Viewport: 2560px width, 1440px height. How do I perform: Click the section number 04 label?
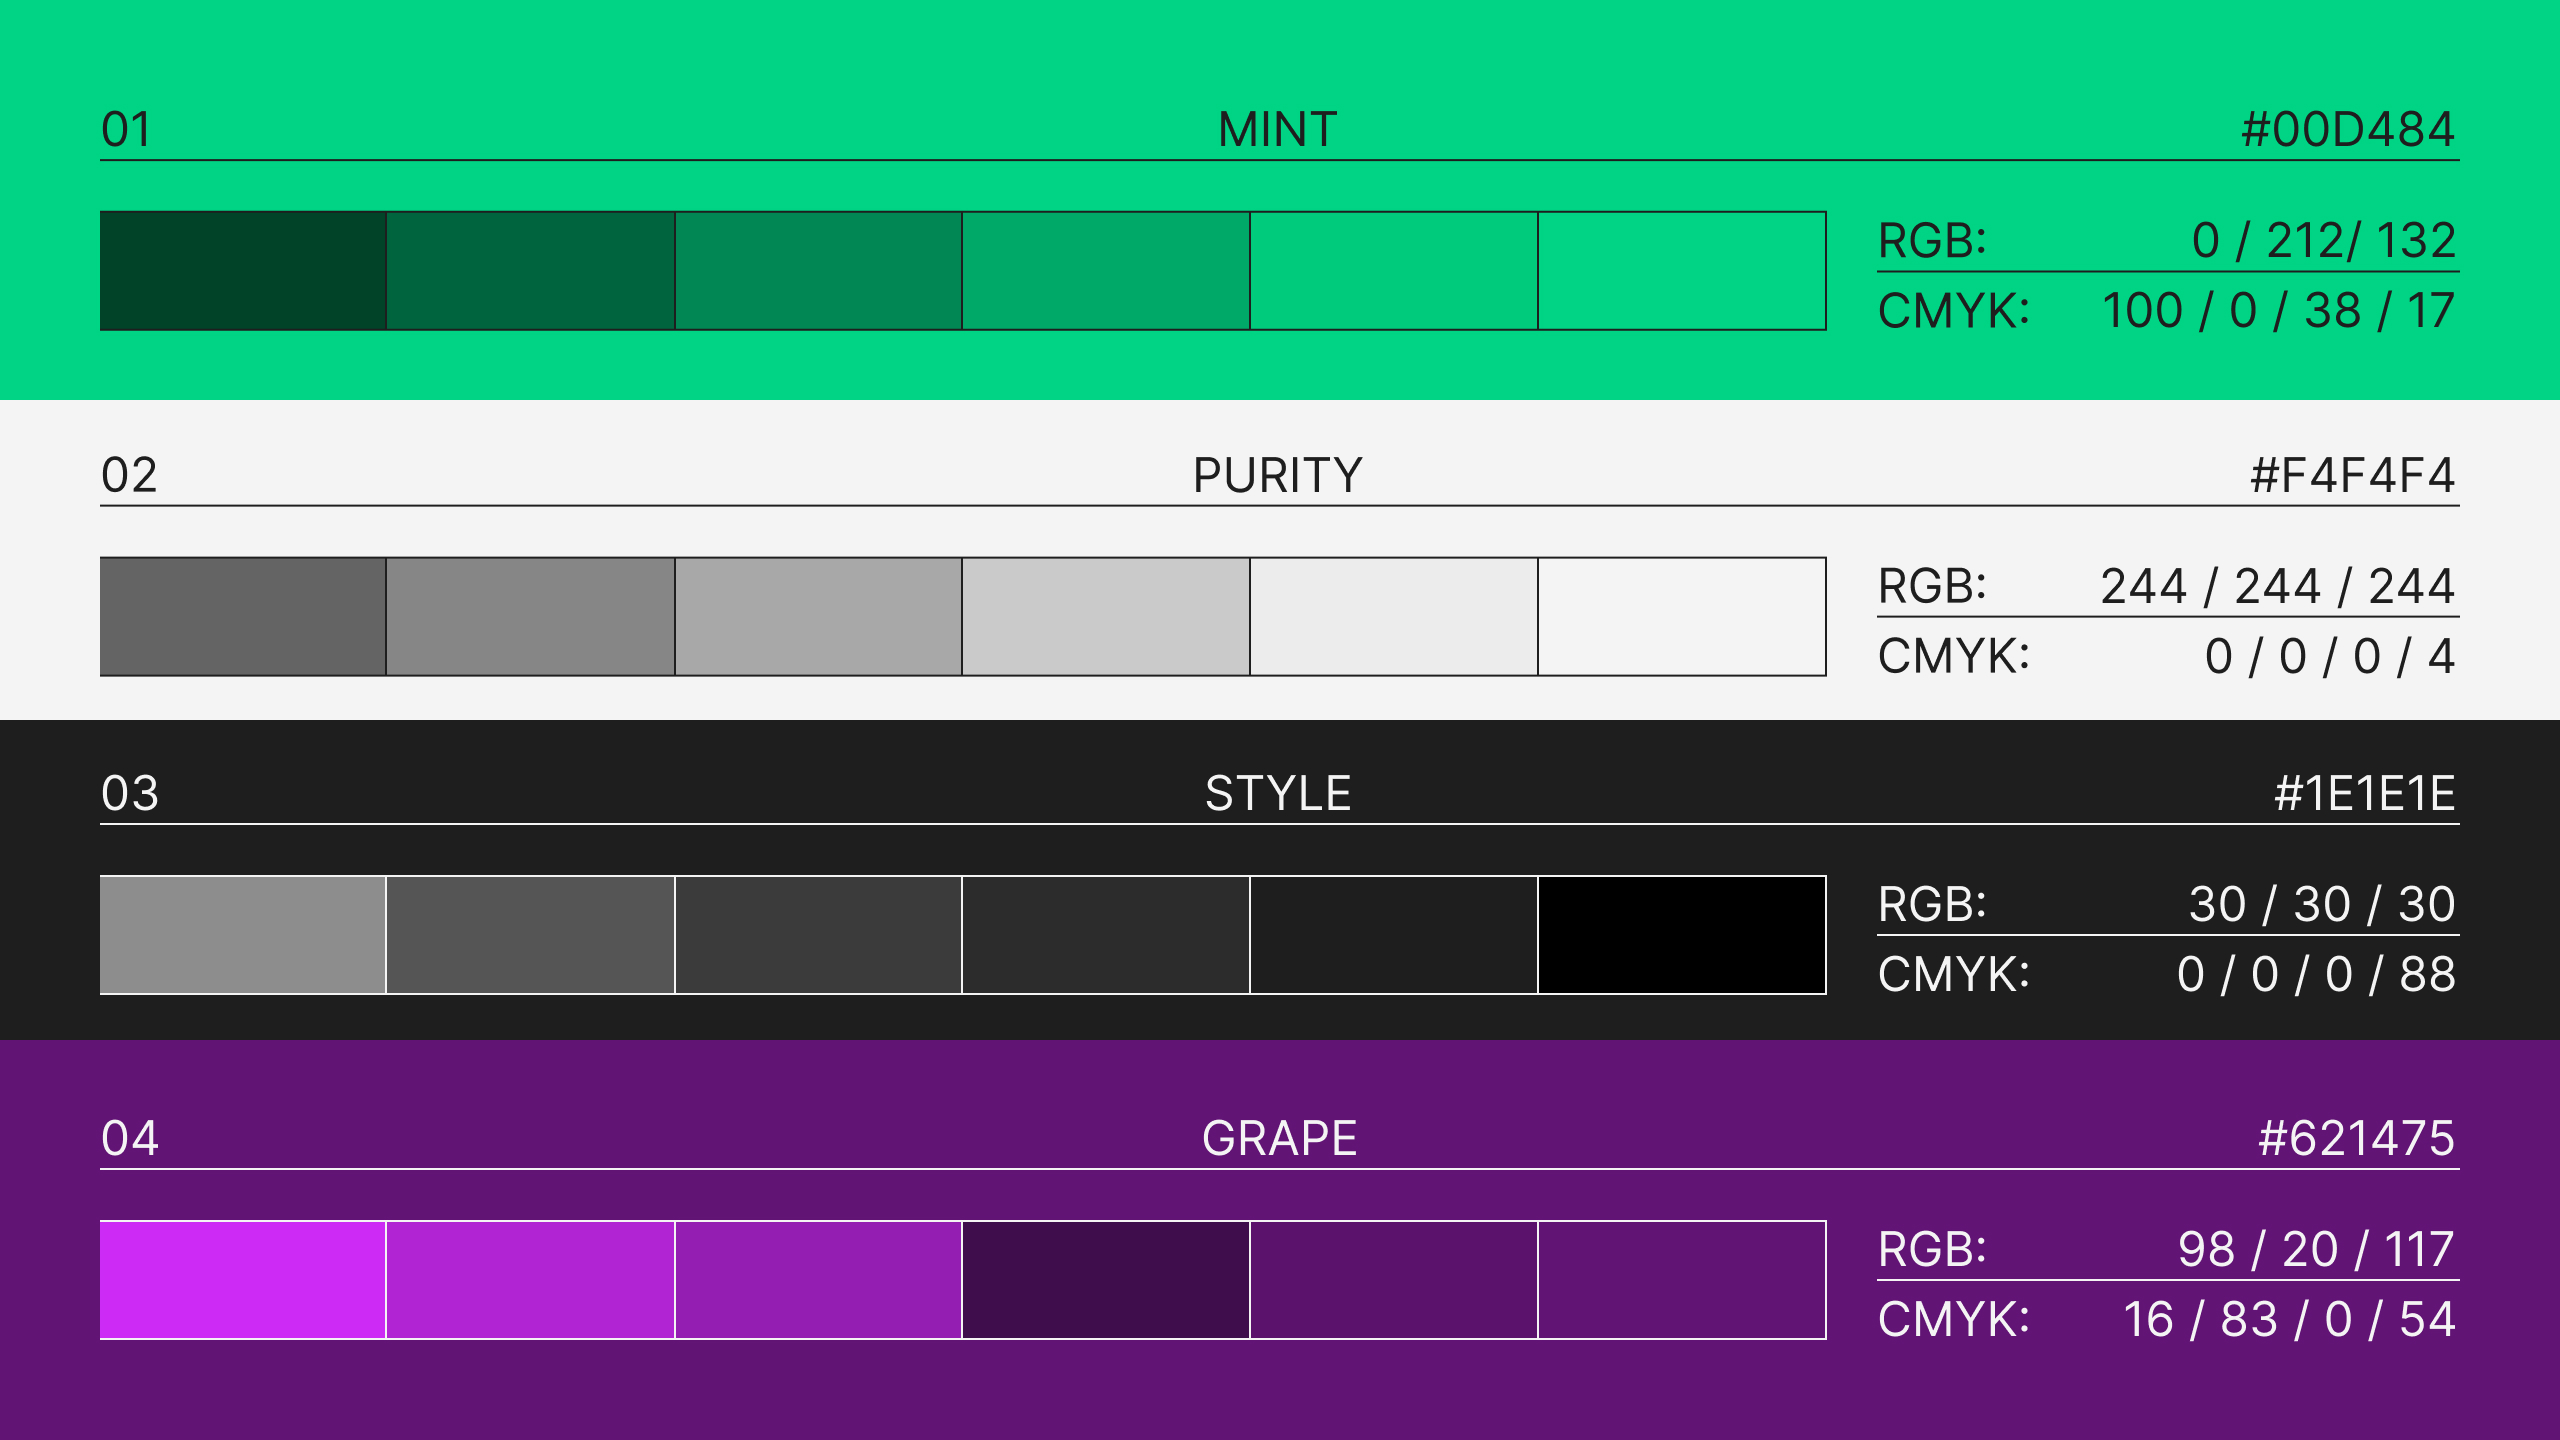[130, 1139]
